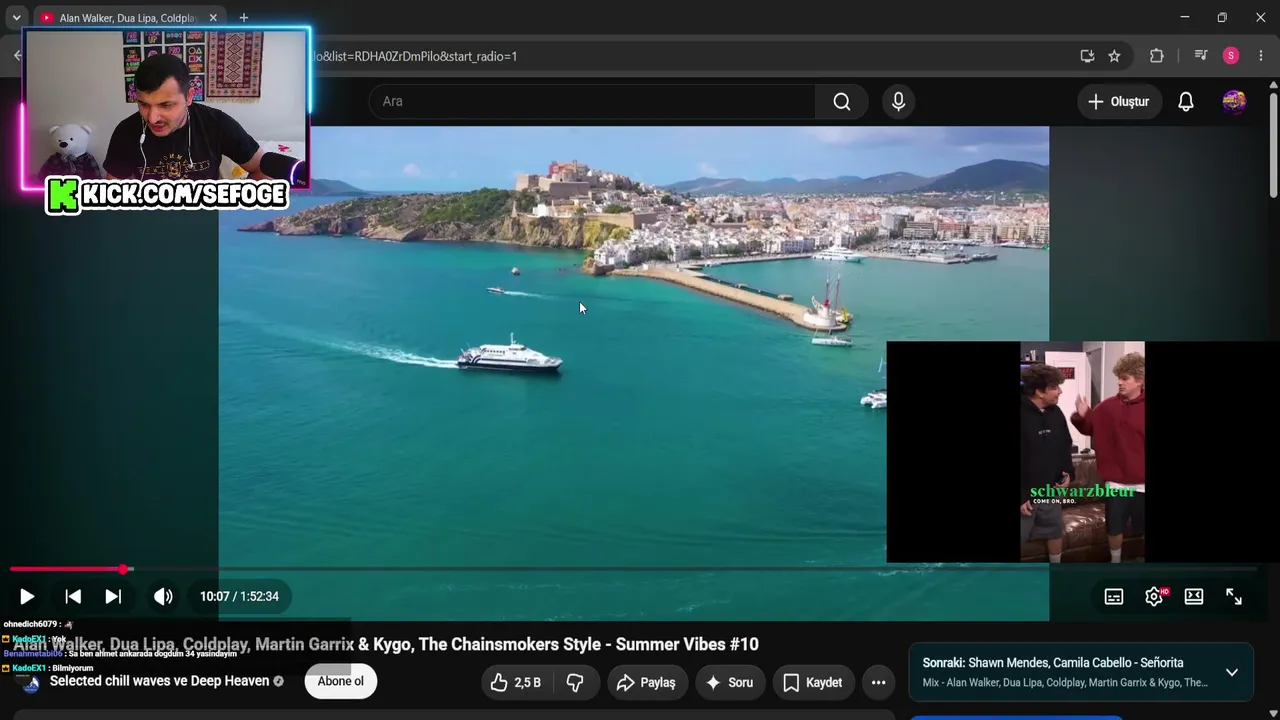Viewport: 1280px width, 720px height.
Task: Click the red video progress bar
Action: tap(66, 569)
